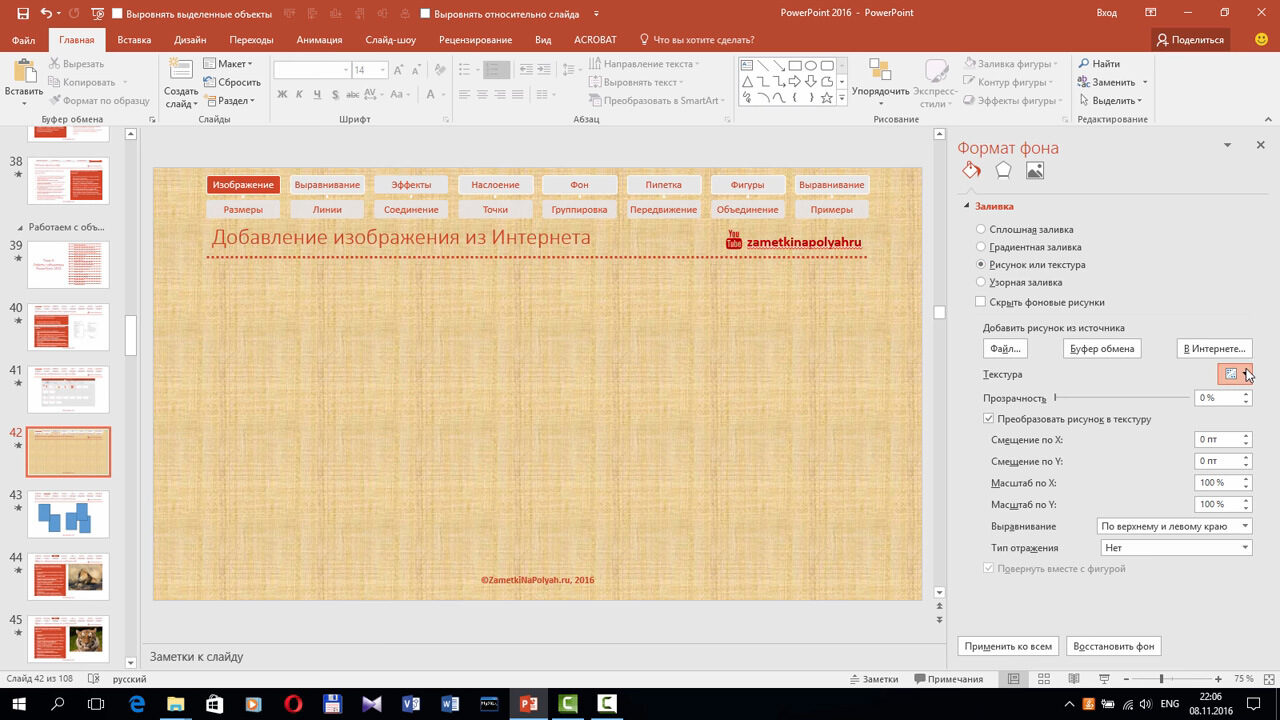Image resolution: width=1280 pixels, height=720 pixels.
Task: Click the Применить ко всем button
Action: (x=1008, y=646)
